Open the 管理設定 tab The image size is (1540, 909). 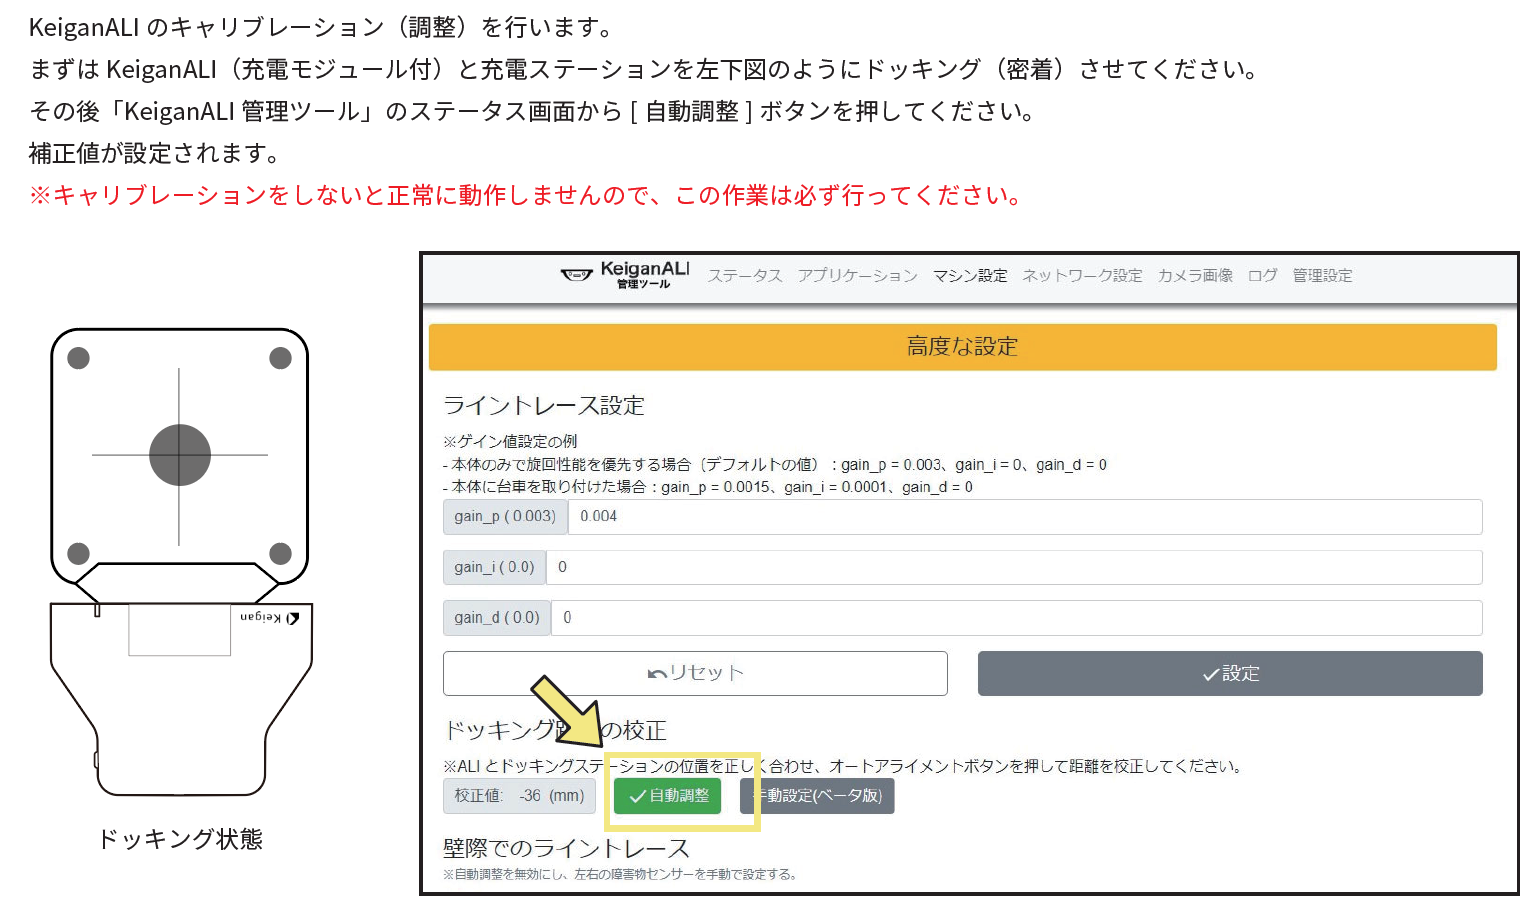pyautogui.click(x=1320, y=275)
